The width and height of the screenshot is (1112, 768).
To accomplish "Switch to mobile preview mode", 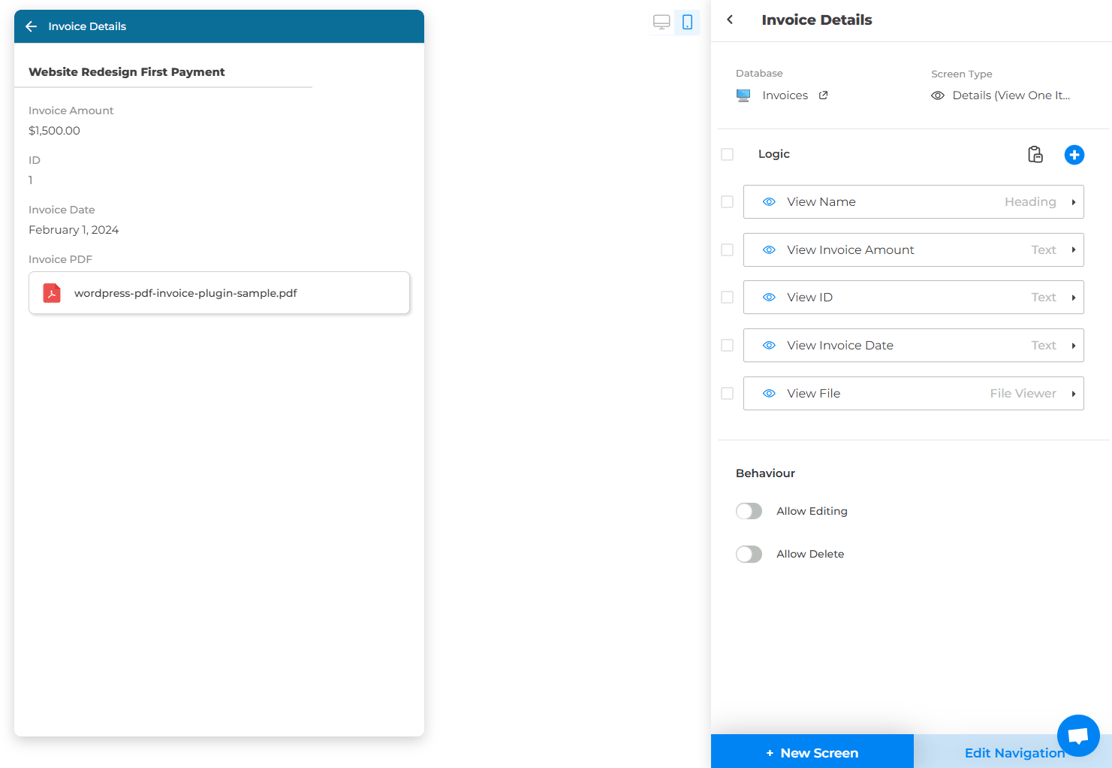I will (x=687, y=22).
